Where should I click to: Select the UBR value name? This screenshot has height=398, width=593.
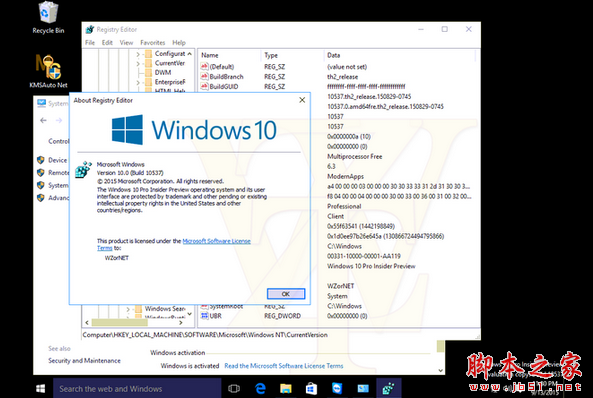click(x=216, y=316)
